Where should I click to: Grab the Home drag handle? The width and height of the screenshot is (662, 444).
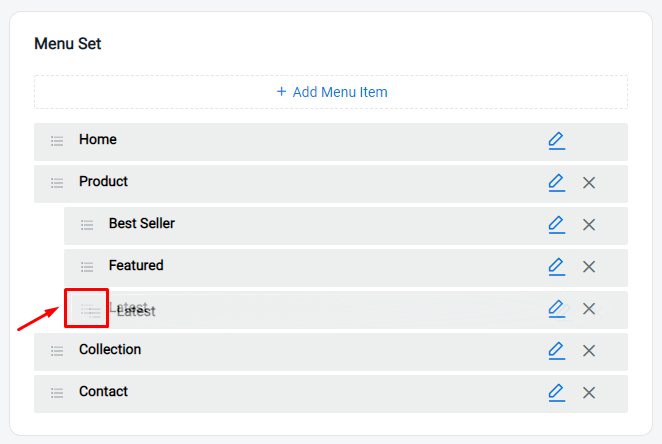pos(57,141)
